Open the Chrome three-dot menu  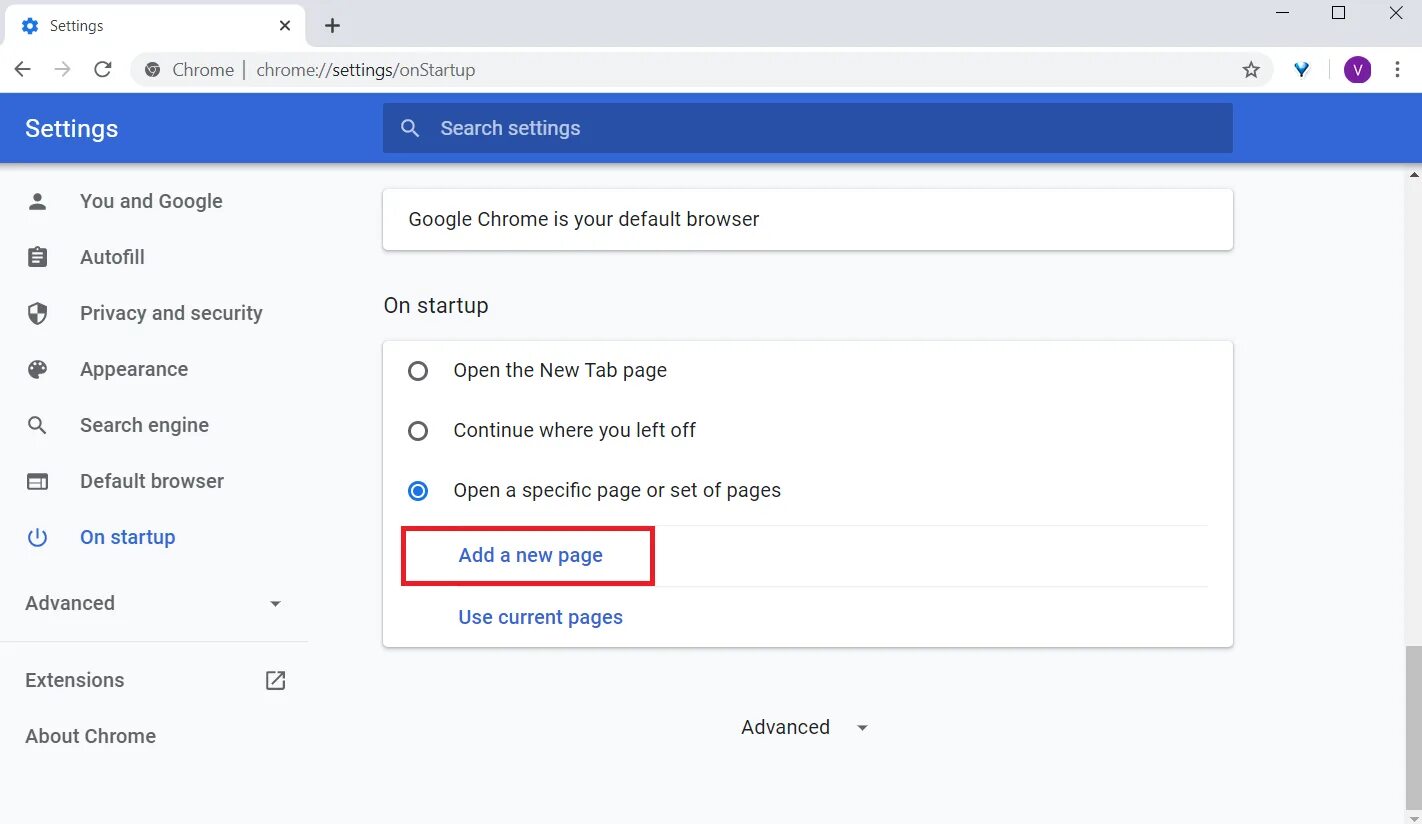pos(1398,70)
